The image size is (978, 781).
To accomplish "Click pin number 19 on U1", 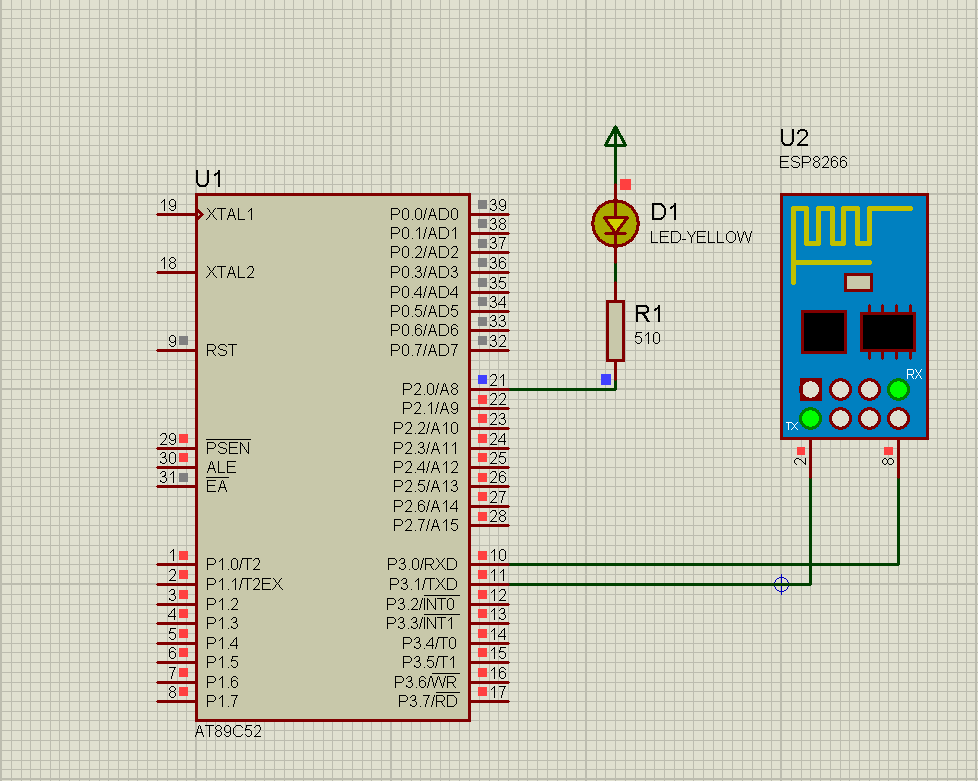I will pyautogui.click(x=168, y=205).
